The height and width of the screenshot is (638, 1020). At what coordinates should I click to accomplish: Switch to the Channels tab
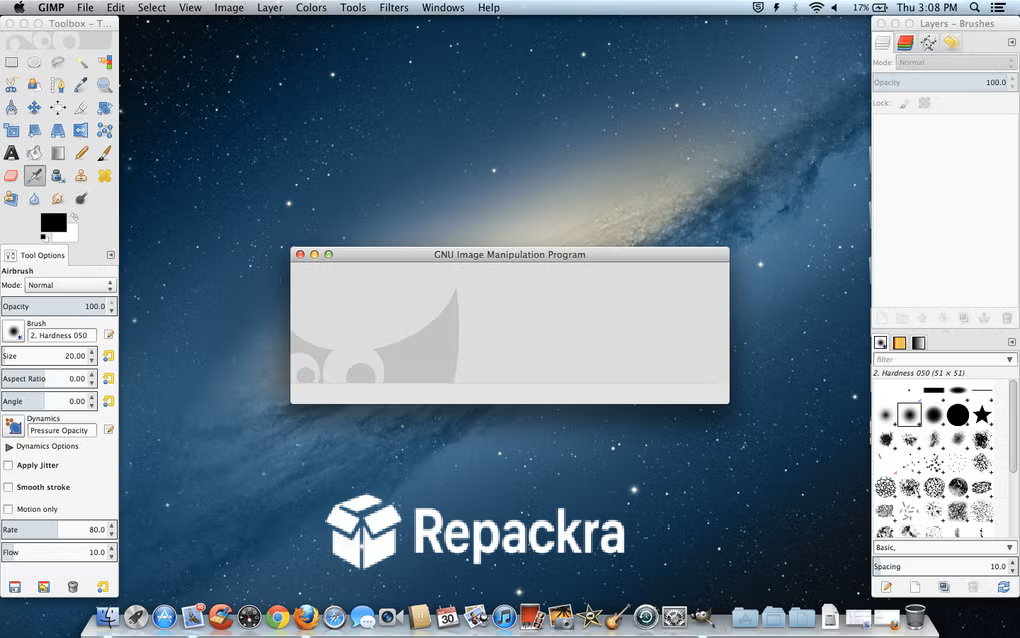[905, 43]
